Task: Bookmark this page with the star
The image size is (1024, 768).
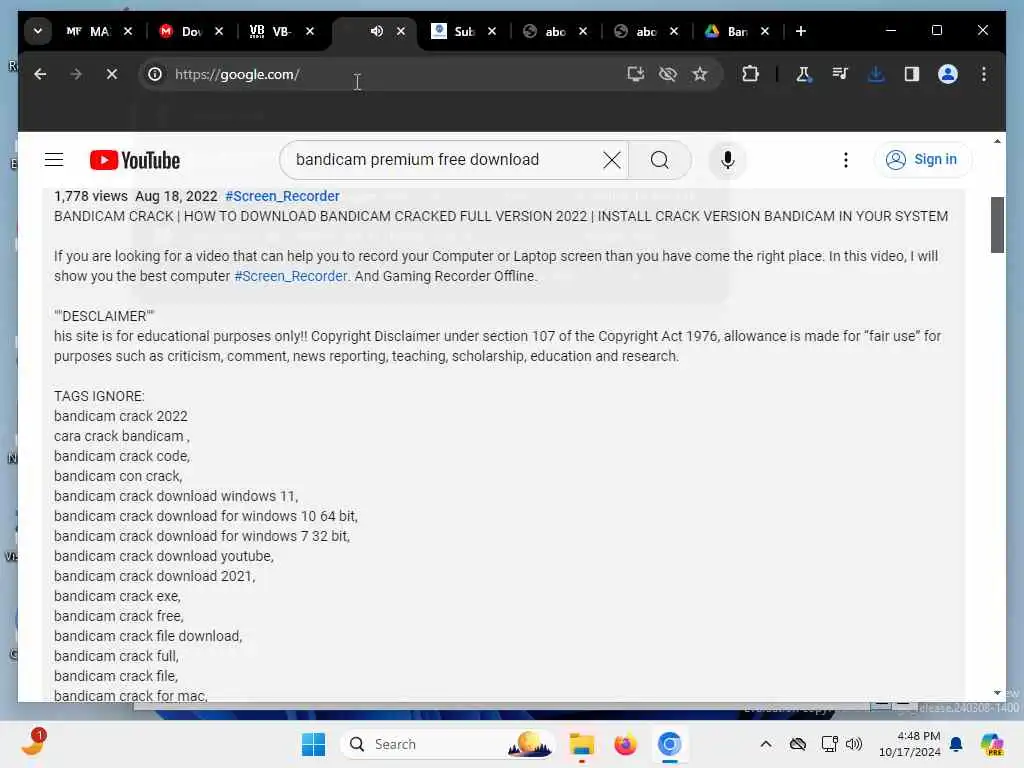Action: click(699, 74)
